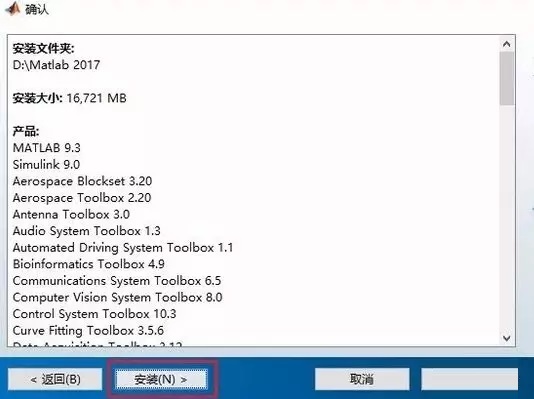Click the scrollbar down arrow

click(507, 338)
